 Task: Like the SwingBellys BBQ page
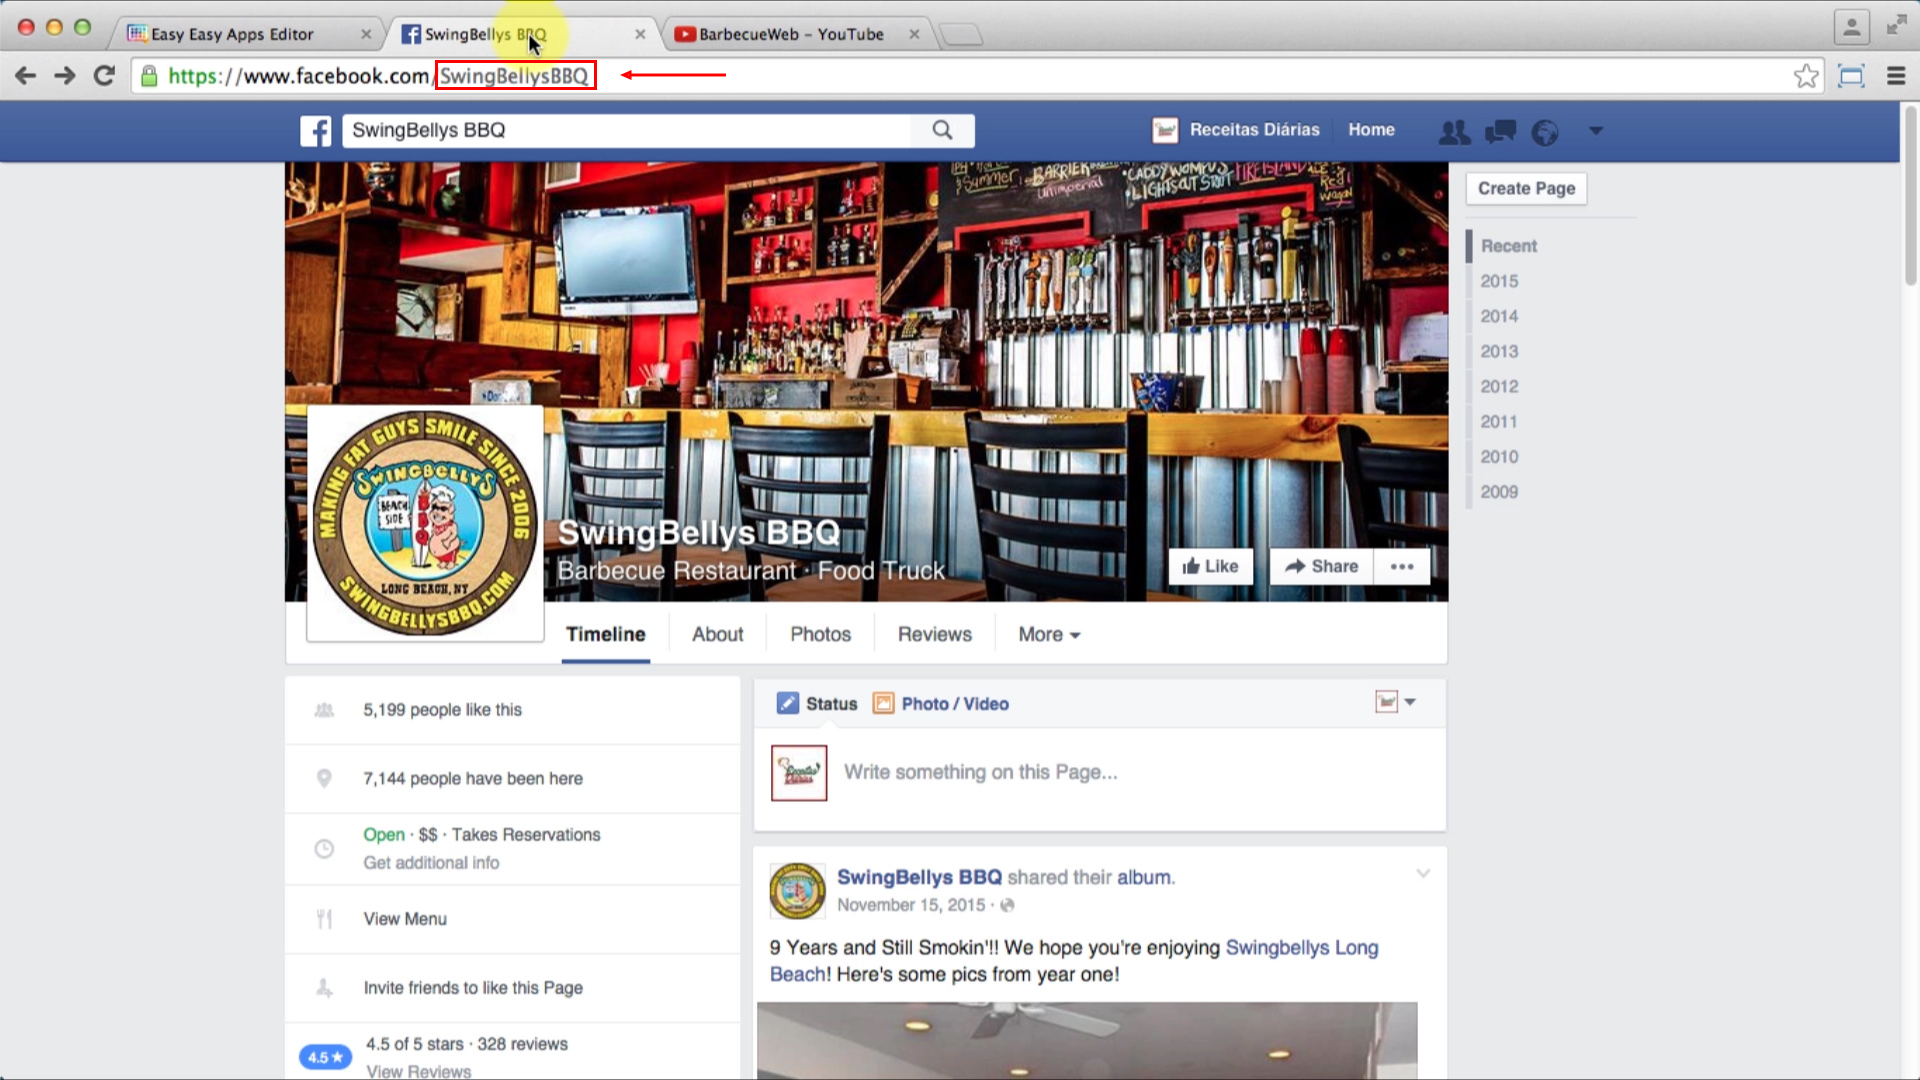point(1210,566)
